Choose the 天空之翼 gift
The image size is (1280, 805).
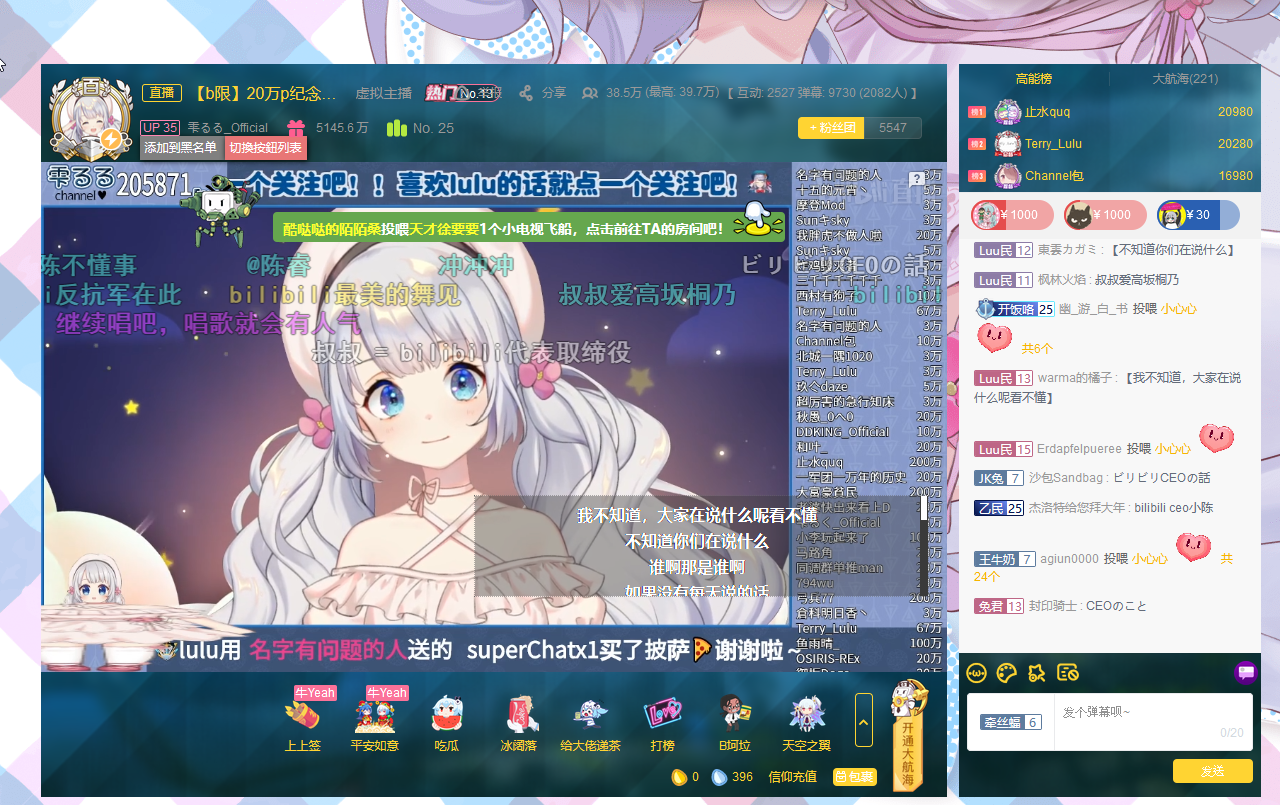(806, 714)
